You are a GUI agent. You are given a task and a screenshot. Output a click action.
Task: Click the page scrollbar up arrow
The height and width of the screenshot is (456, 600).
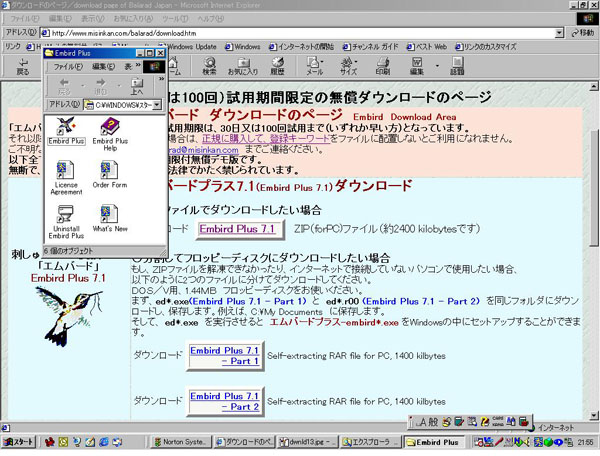click(593, 87)
